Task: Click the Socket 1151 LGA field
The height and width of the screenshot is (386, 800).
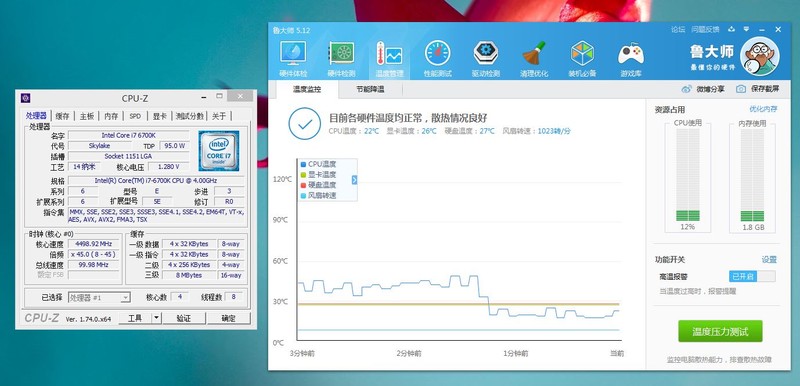Action: coord(129,156)
